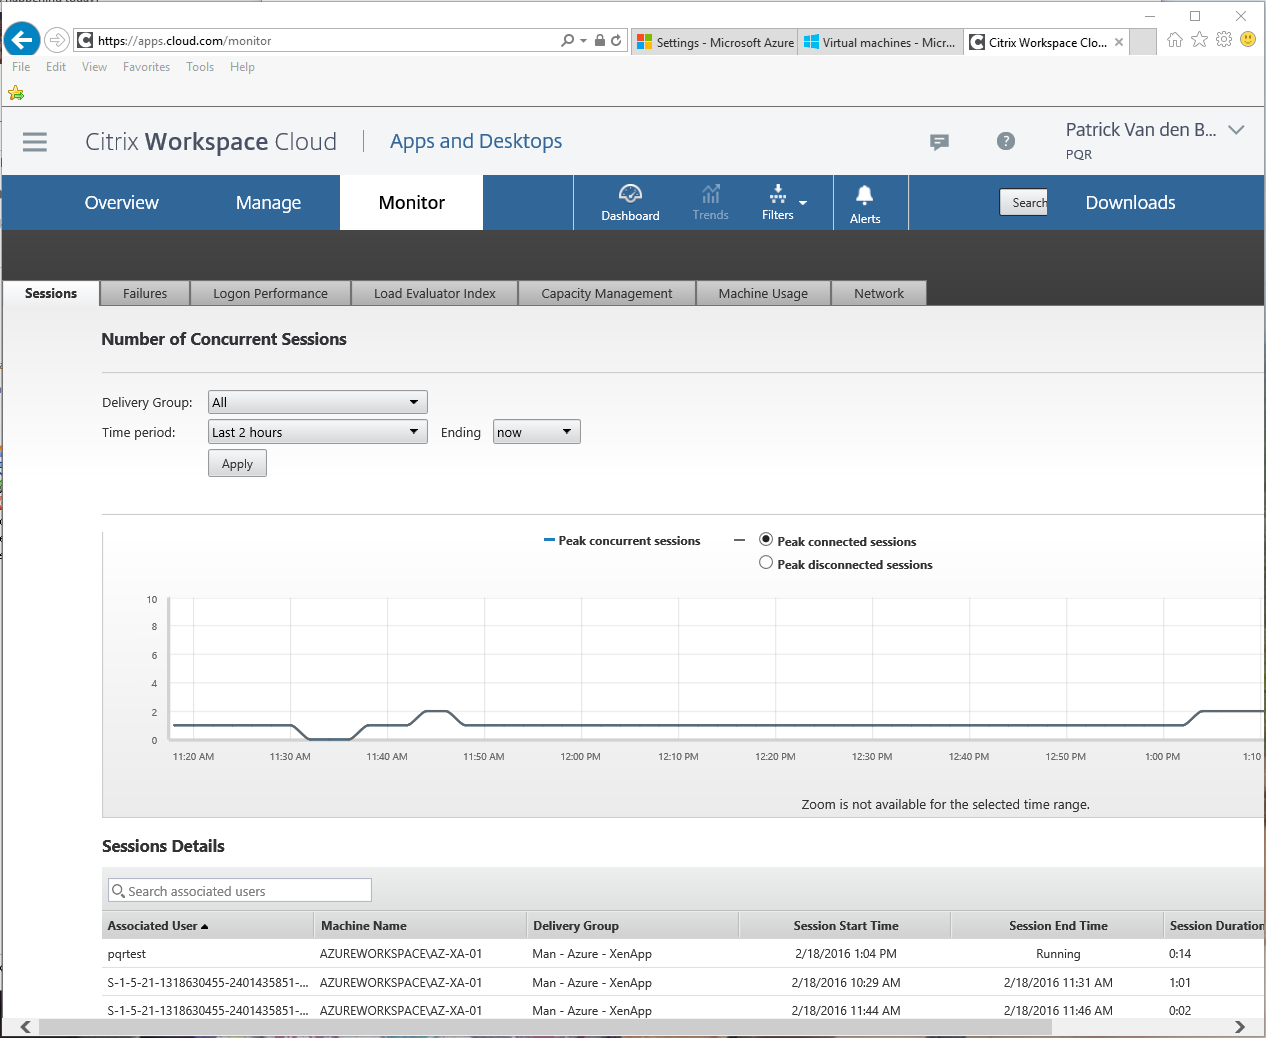1266x1038 pixels.
Task: Open the Capacity Management tab
Action: click(x=607, y=293)
